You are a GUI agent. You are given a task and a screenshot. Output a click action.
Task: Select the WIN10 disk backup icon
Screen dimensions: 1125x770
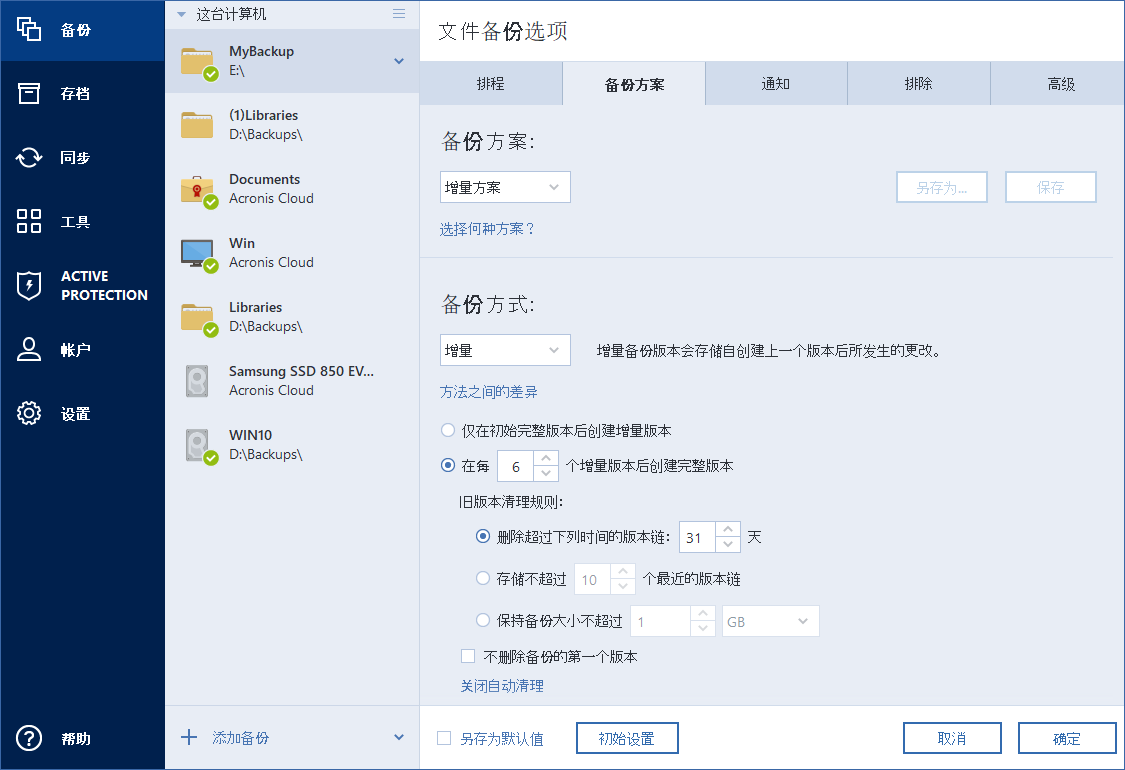point(200,446)
